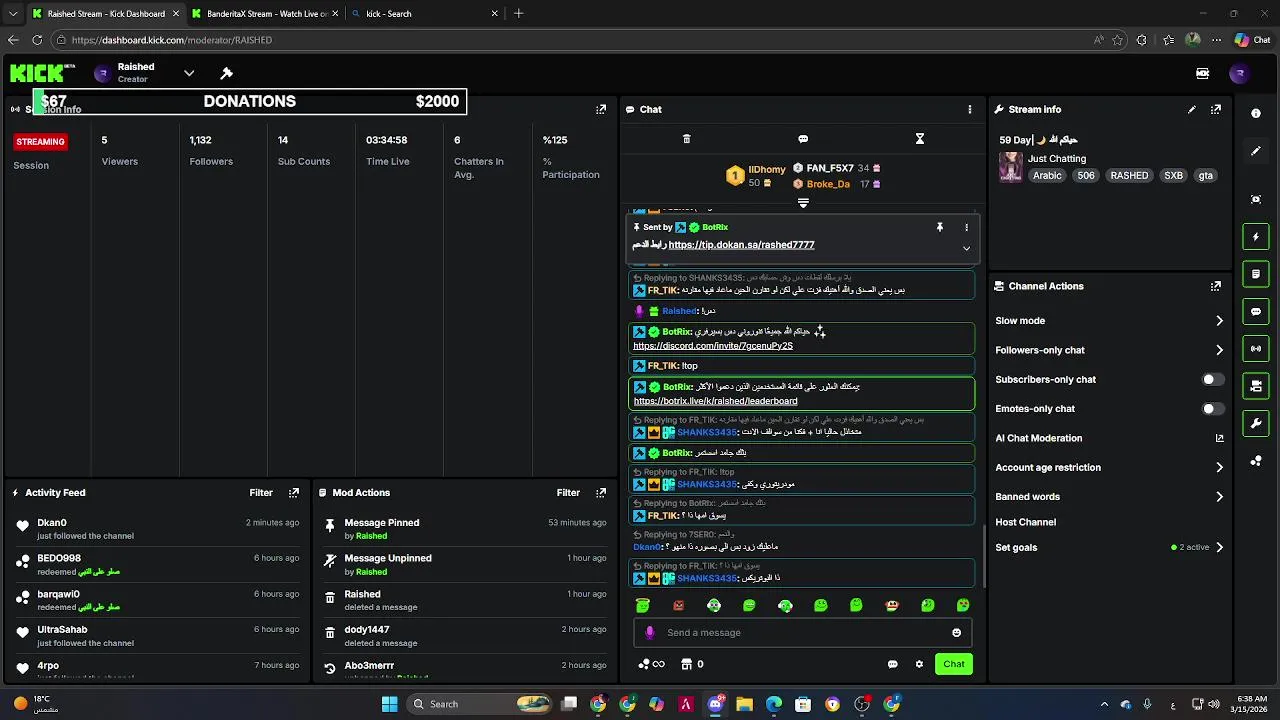Screen dimensions: 1280x720
Task: Collapse the chat leaderboard handle
Action: point(803,203)
